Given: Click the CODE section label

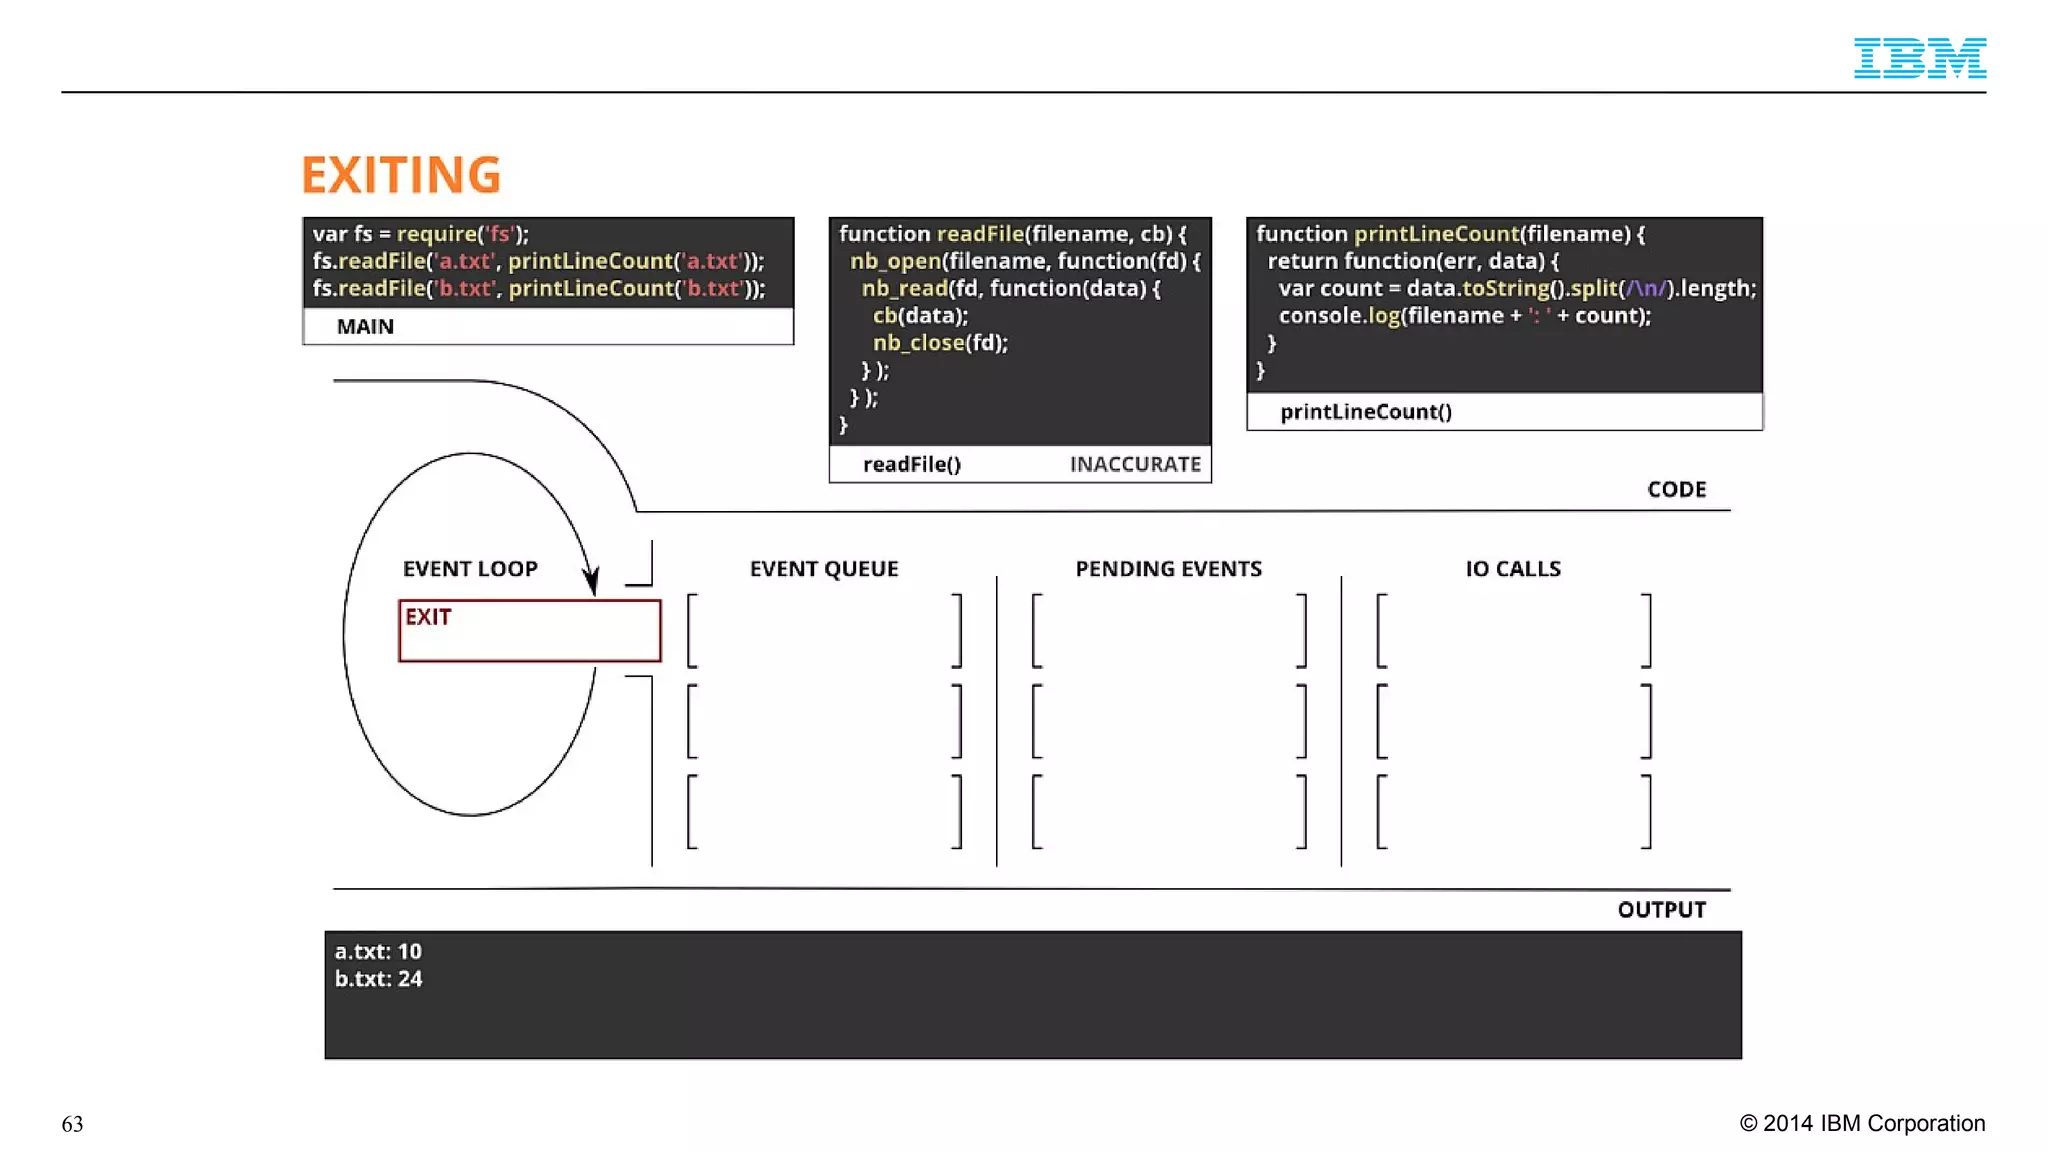Looking at the screenshot, I should click(x=1677, y=489).
